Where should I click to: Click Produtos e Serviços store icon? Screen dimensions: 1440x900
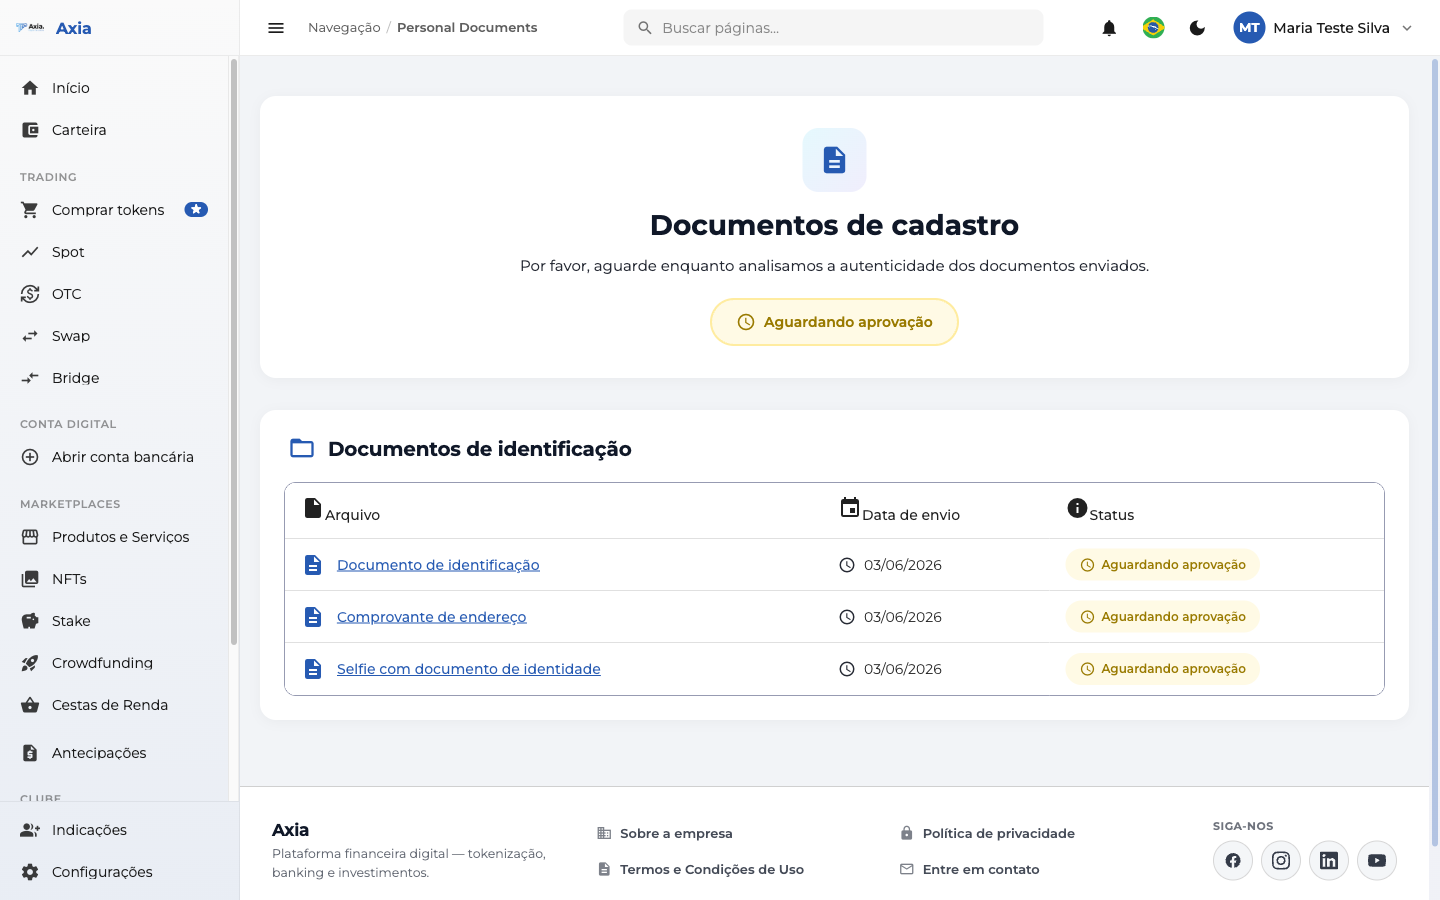coord(30,537)
